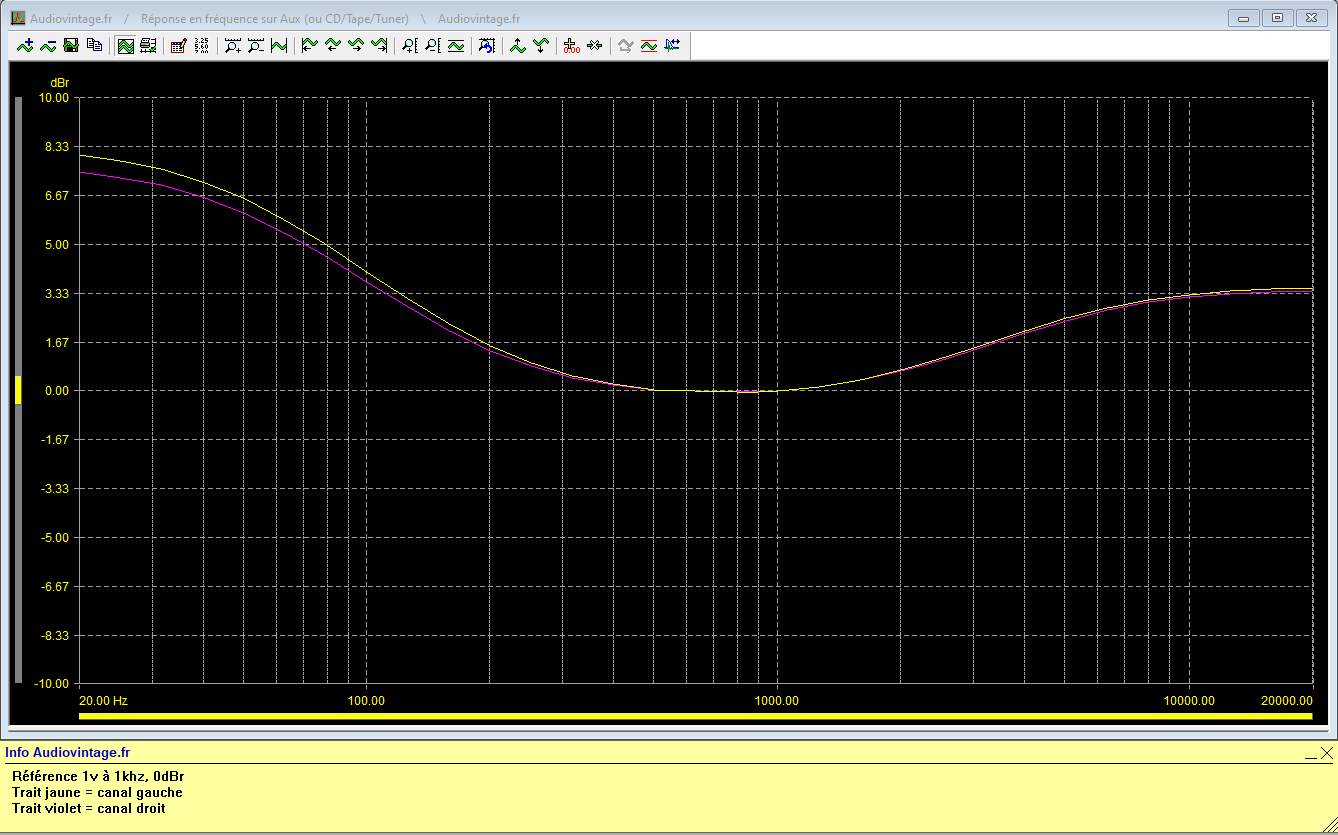Undo zoom with the magnifier and blue arrow icon

(486, 45)
